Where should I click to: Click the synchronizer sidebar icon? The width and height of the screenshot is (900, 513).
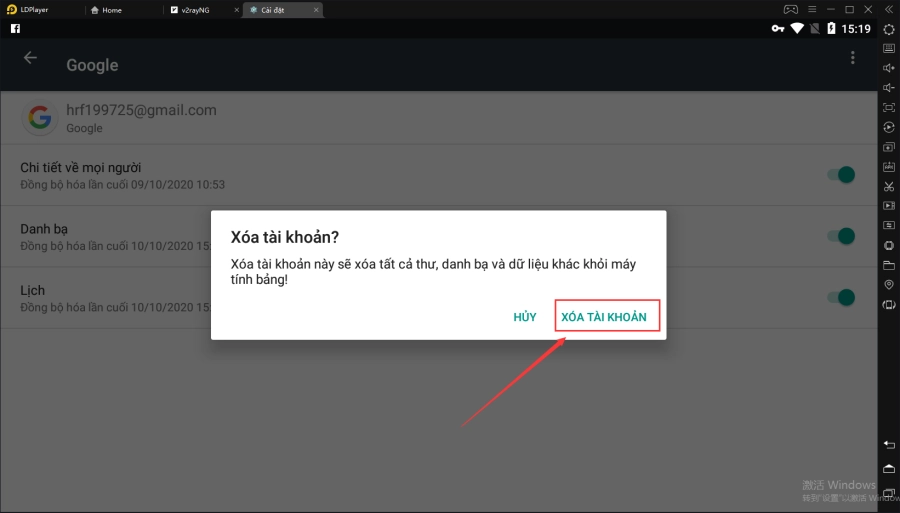point(889,225)
